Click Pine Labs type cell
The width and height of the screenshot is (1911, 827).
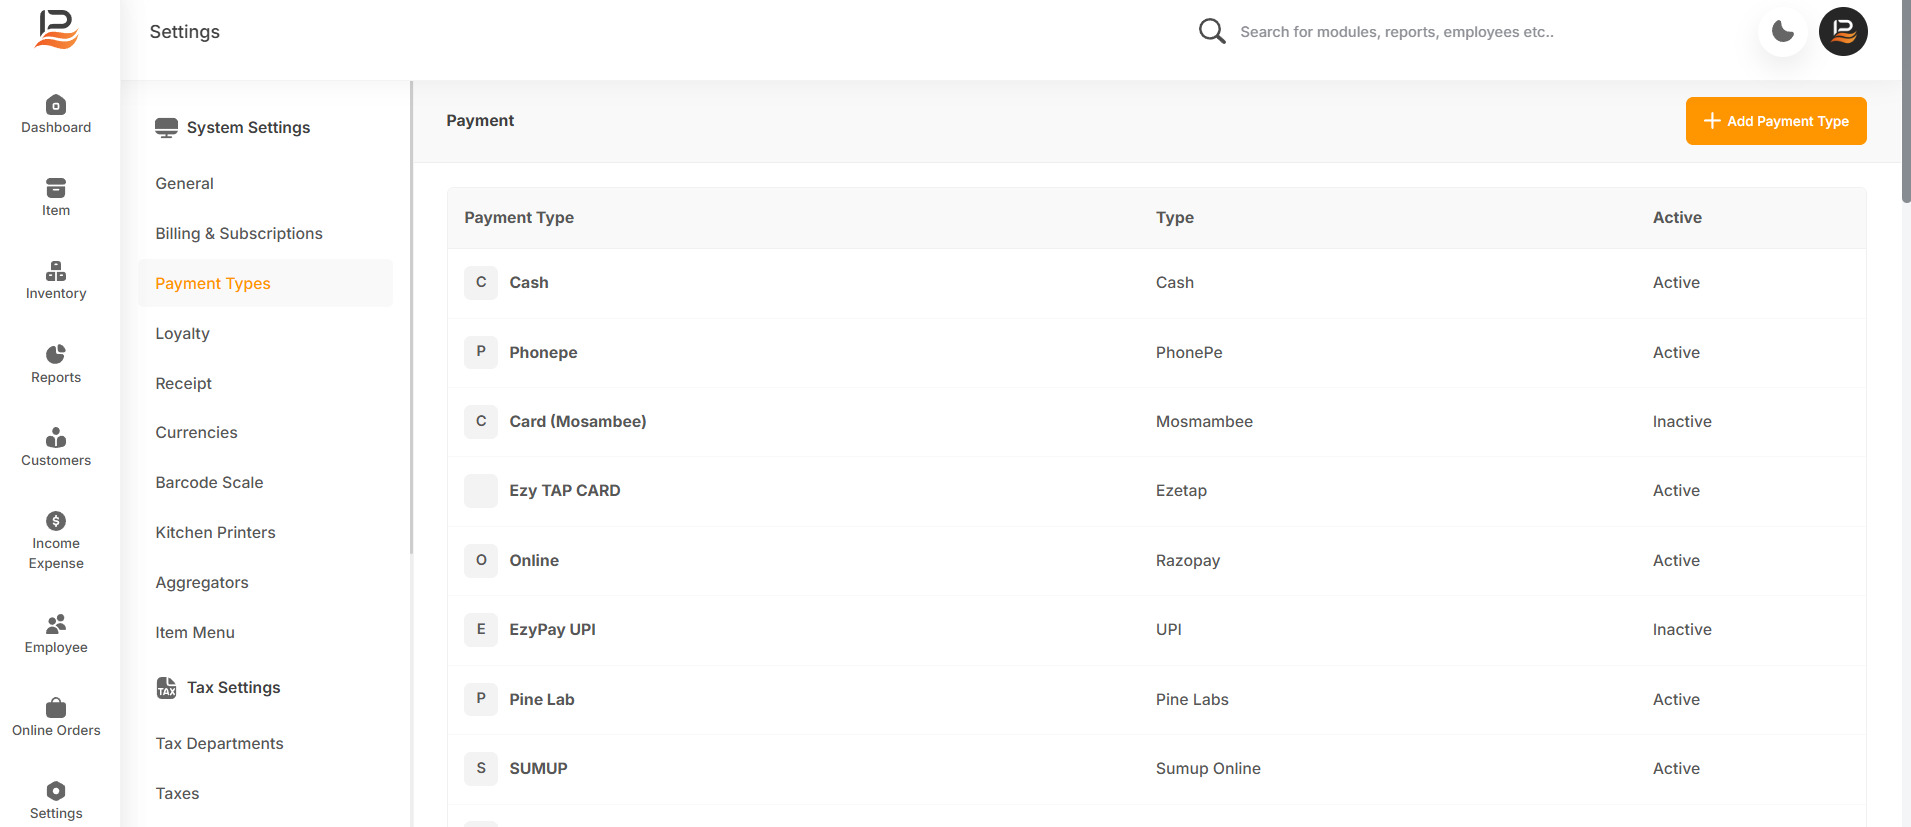[1192, 700]
